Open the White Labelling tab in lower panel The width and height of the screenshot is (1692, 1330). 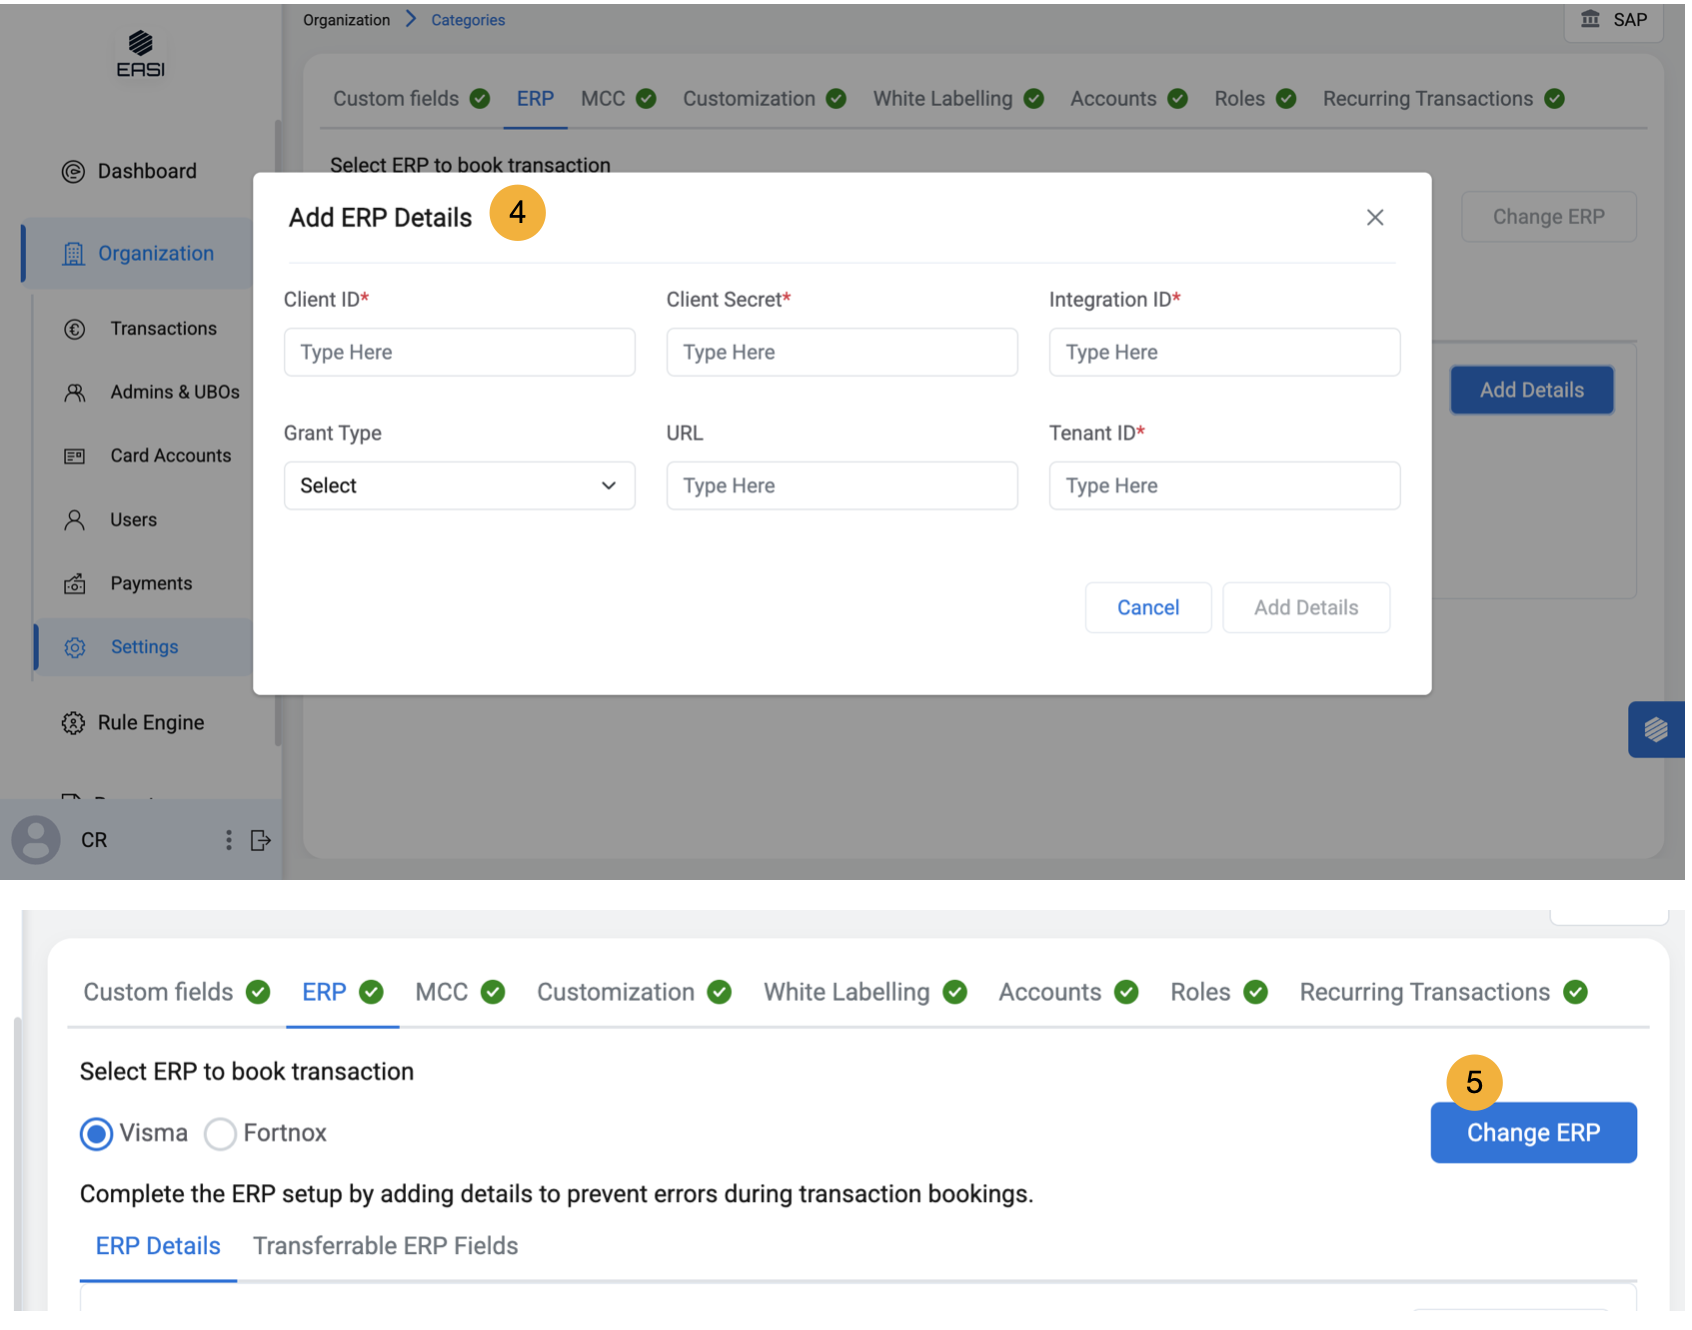846,992
